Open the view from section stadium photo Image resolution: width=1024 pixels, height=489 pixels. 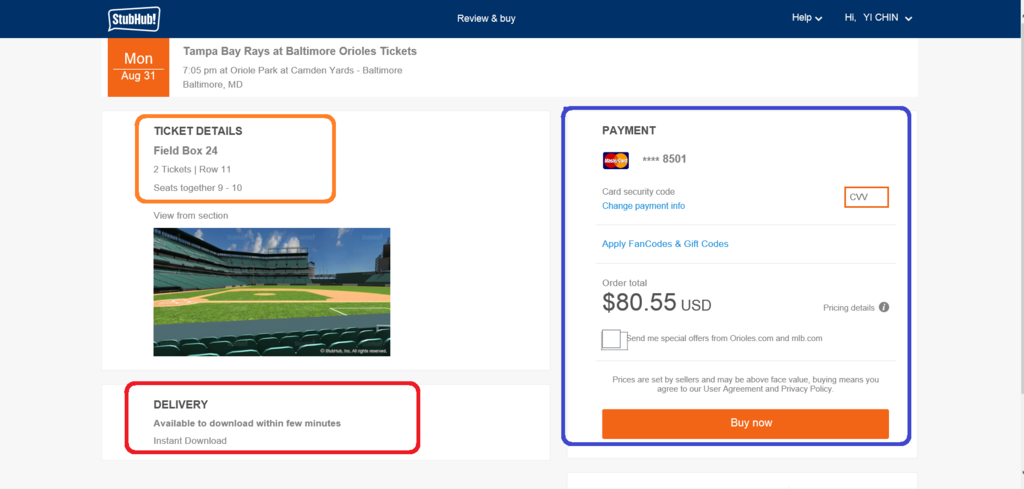pyautogui.click(x=271, y=291)
